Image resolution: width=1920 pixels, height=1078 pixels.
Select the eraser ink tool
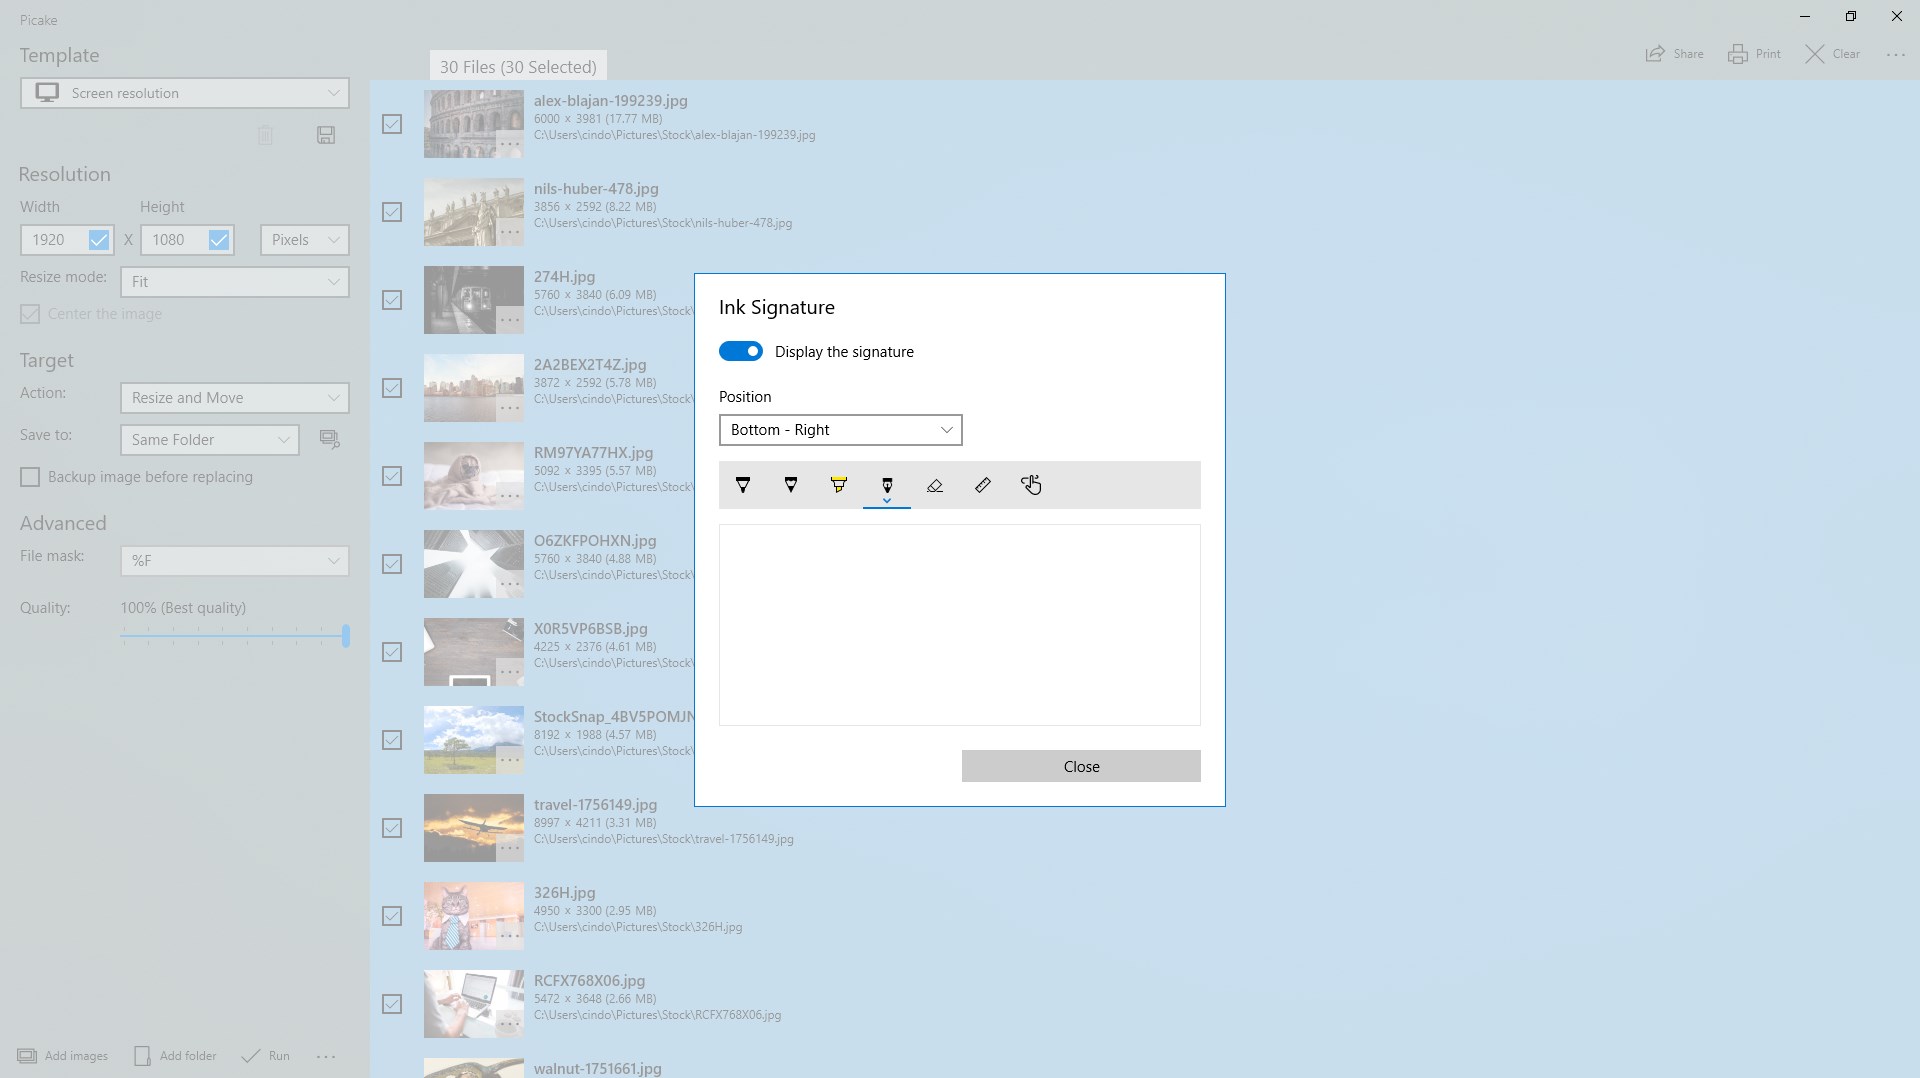click(935, 485)
